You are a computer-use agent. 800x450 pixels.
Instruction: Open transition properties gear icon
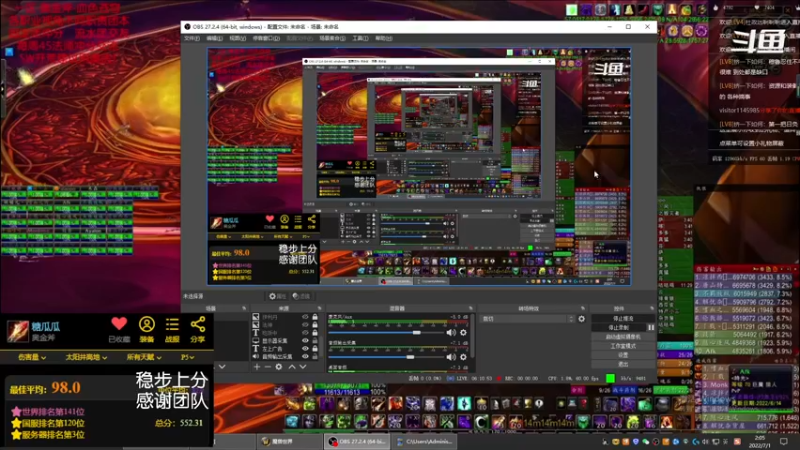click(582, 319)
